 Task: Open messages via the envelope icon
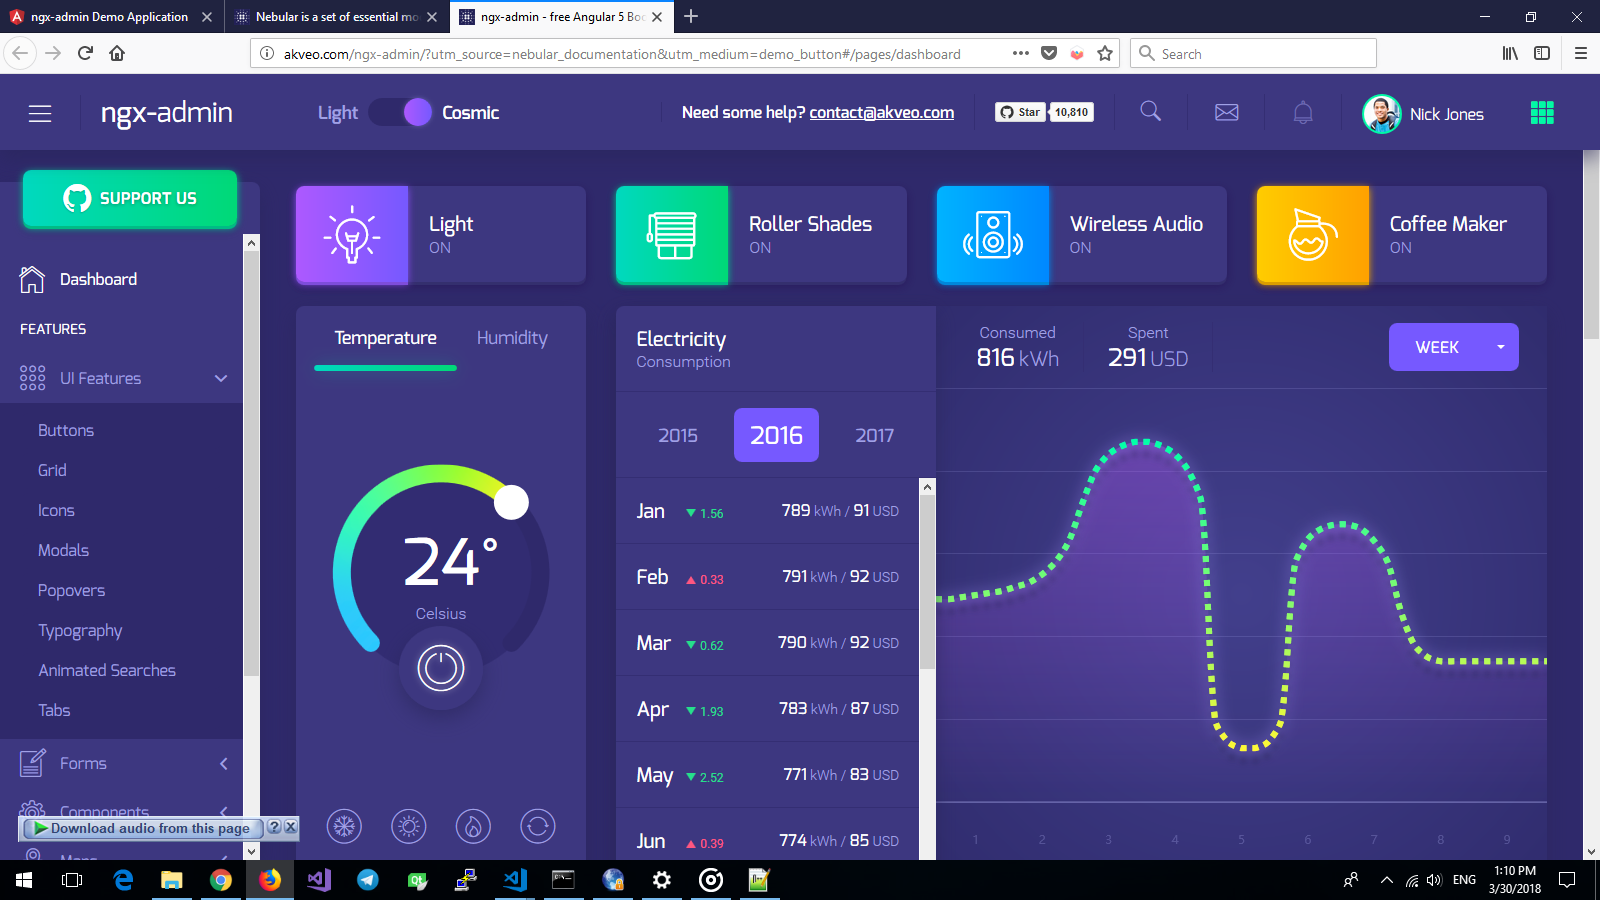(x=1226, y=112)
